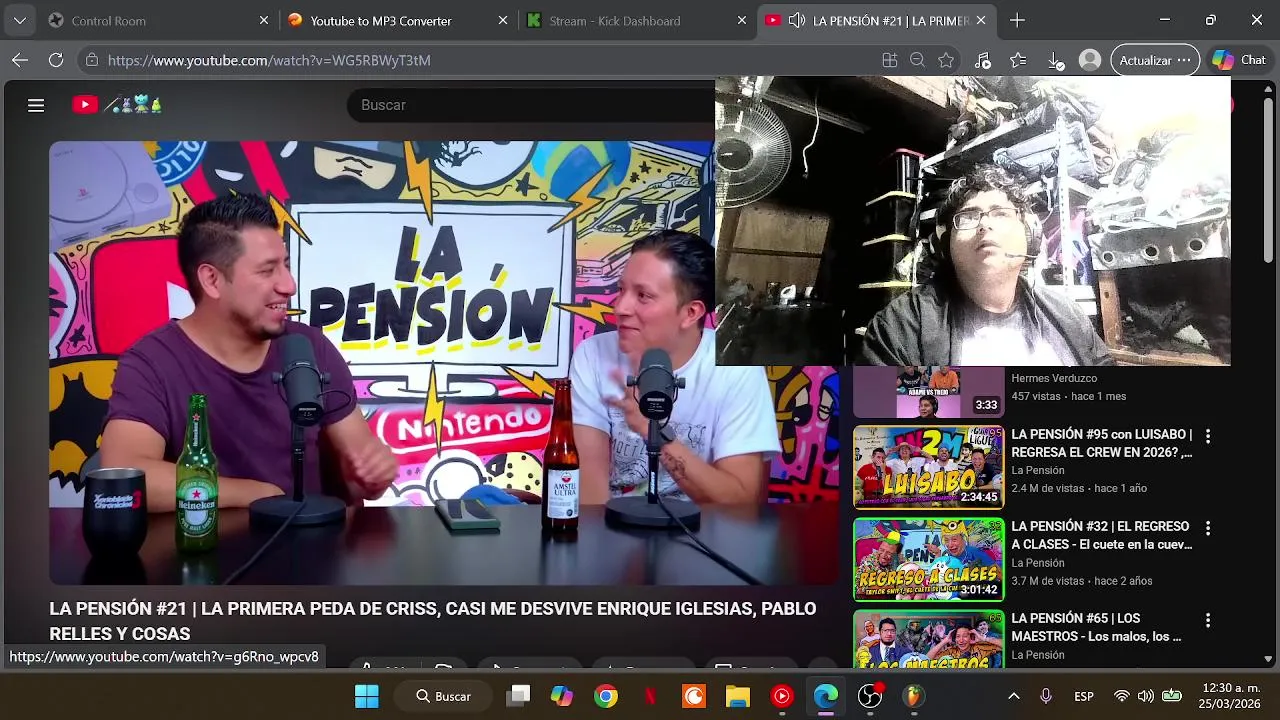Open the Hermes Verduzco video thumbnail
1280x720 pixels.
pos(928,392)
